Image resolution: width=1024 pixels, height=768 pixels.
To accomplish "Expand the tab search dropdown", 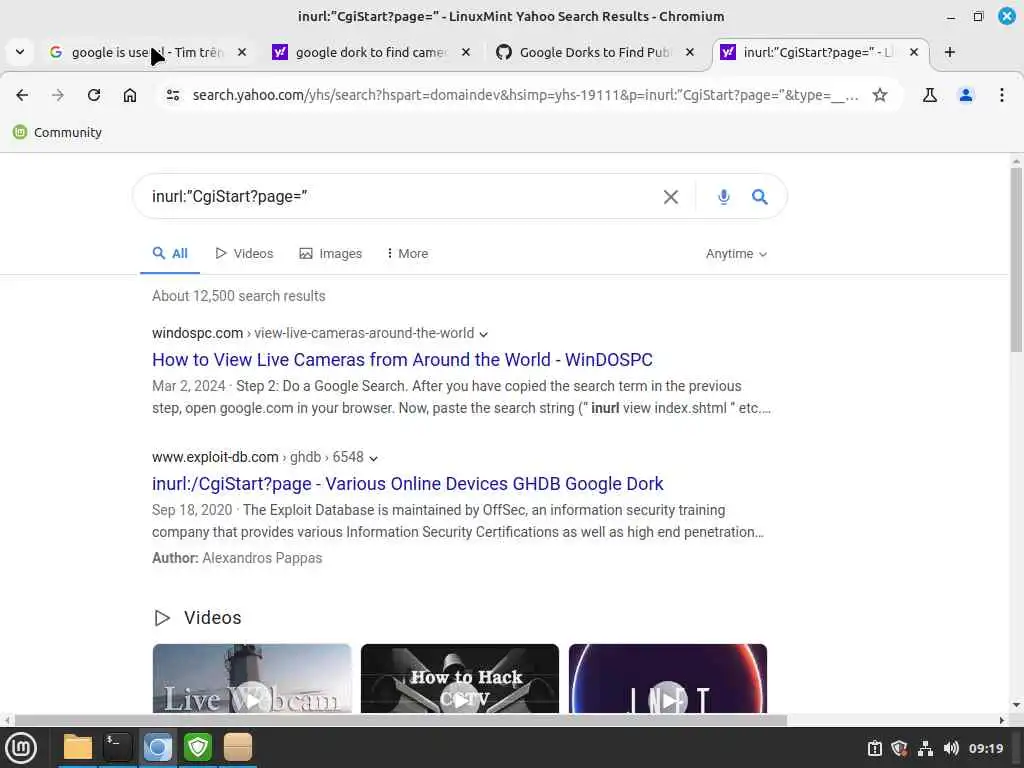I will (20, 52).
